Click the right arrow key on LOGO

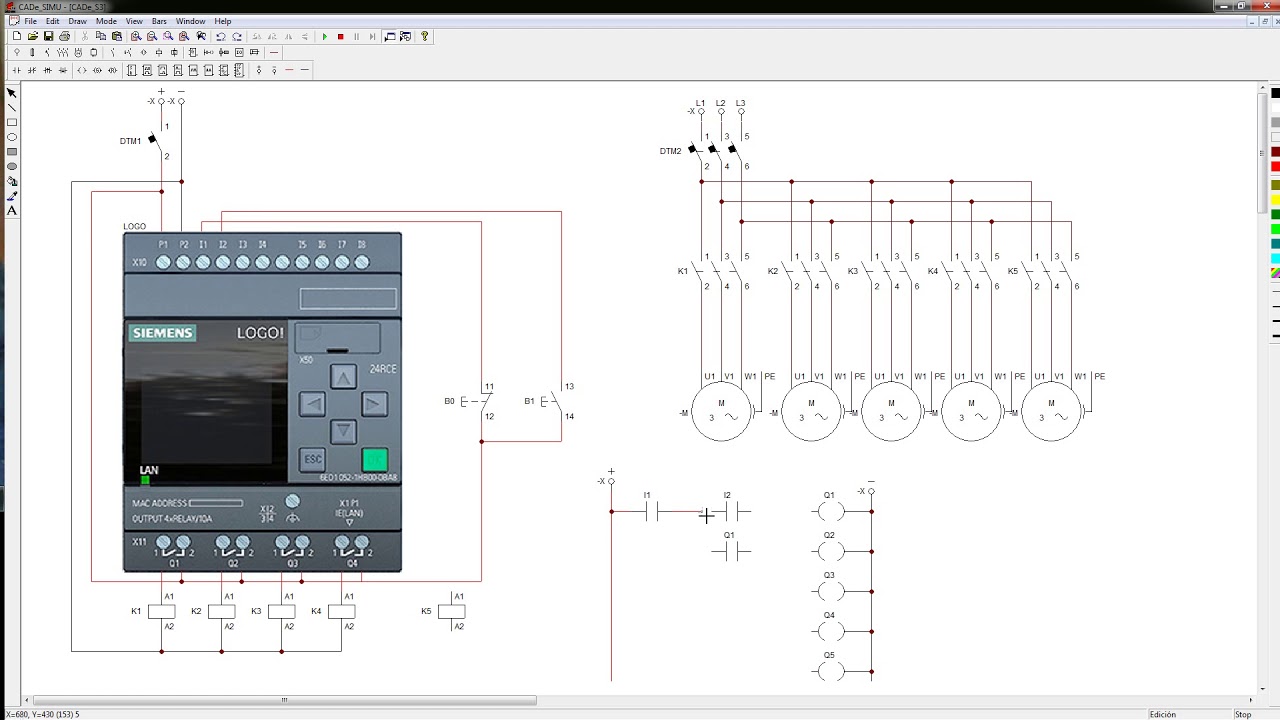coord(374,404)
